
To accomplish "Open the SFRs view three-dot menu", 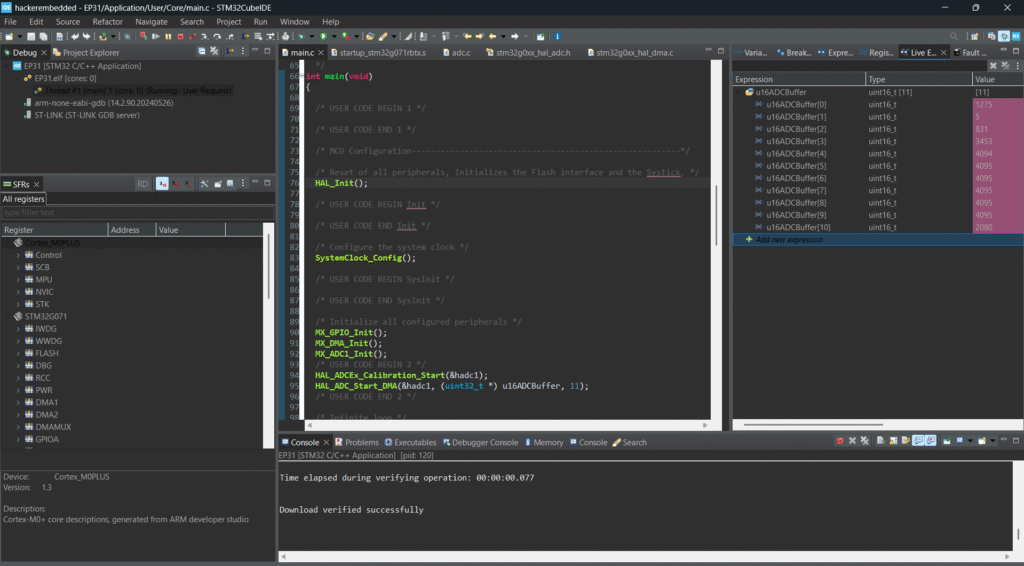I will (x=243, y=184).
